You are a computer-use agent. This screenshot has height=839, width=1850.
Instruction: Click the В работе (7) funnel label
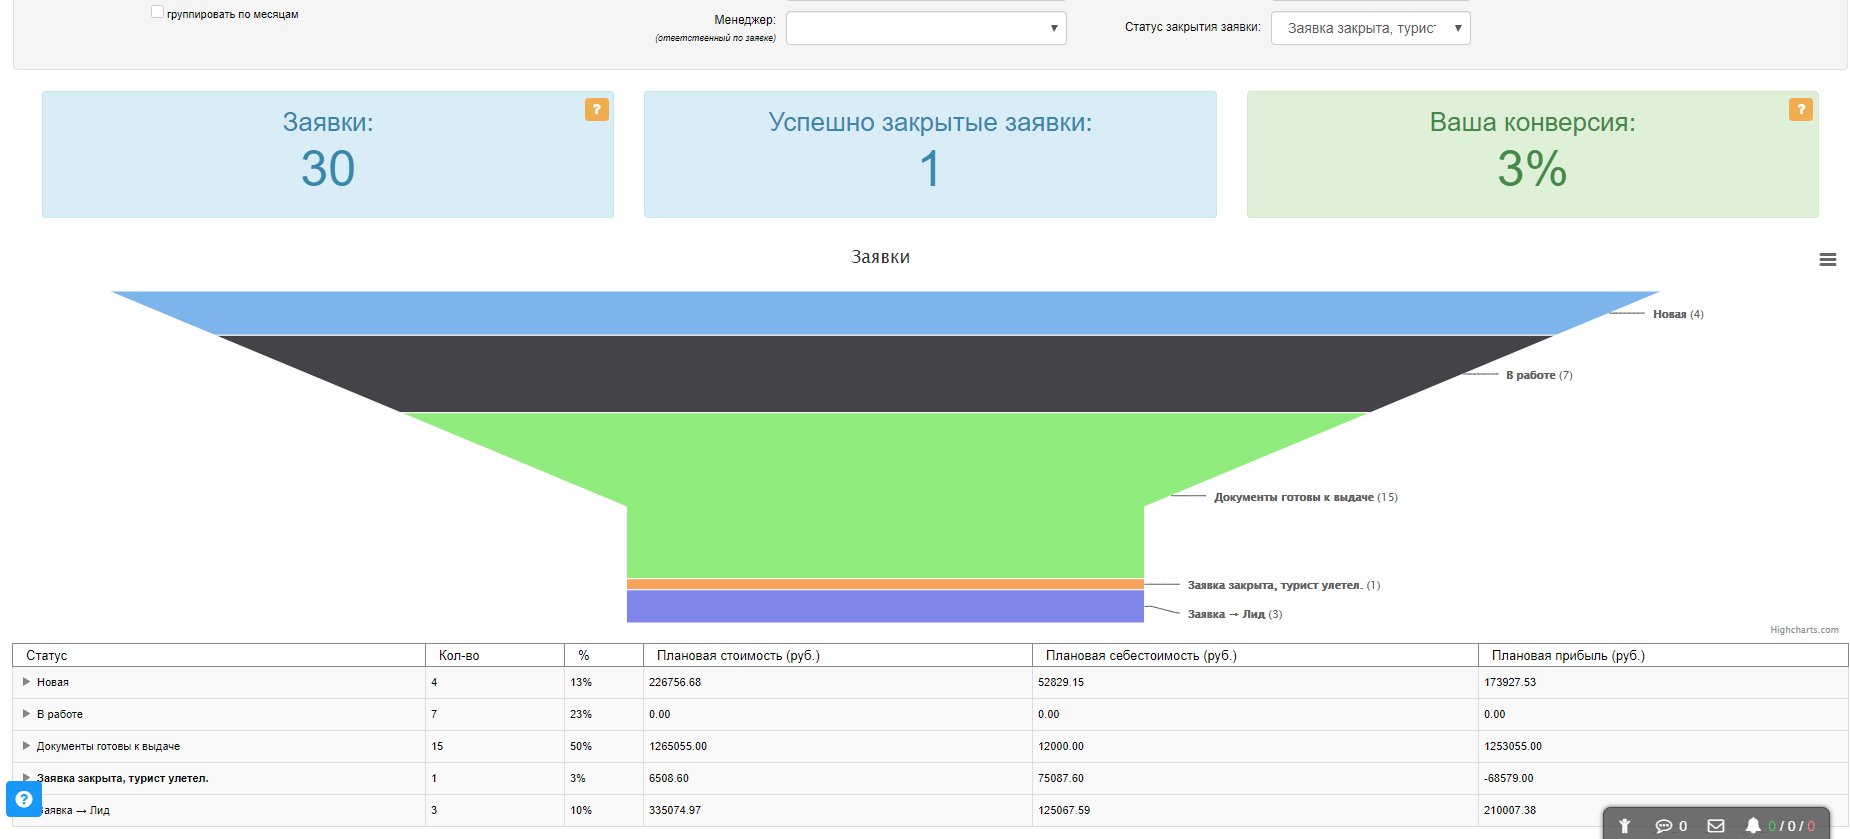pos(1539,375)
